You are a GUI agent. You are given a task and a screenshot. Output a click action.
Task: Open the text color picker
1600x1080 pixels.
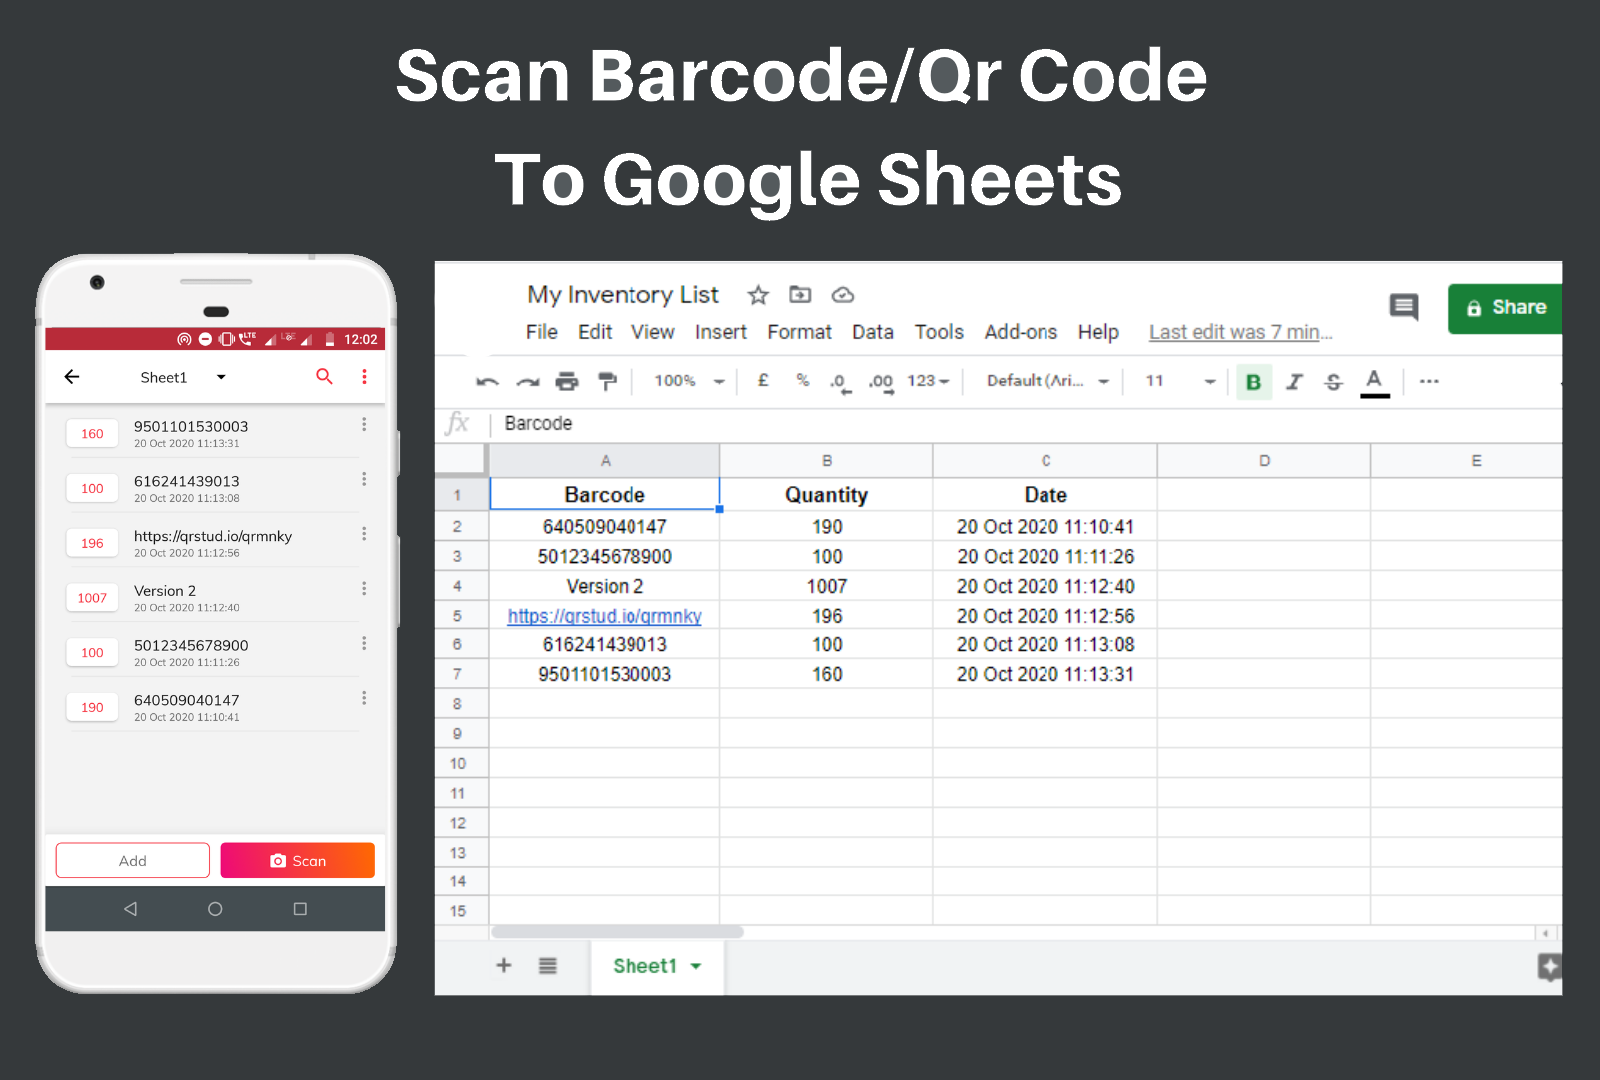1375,381
